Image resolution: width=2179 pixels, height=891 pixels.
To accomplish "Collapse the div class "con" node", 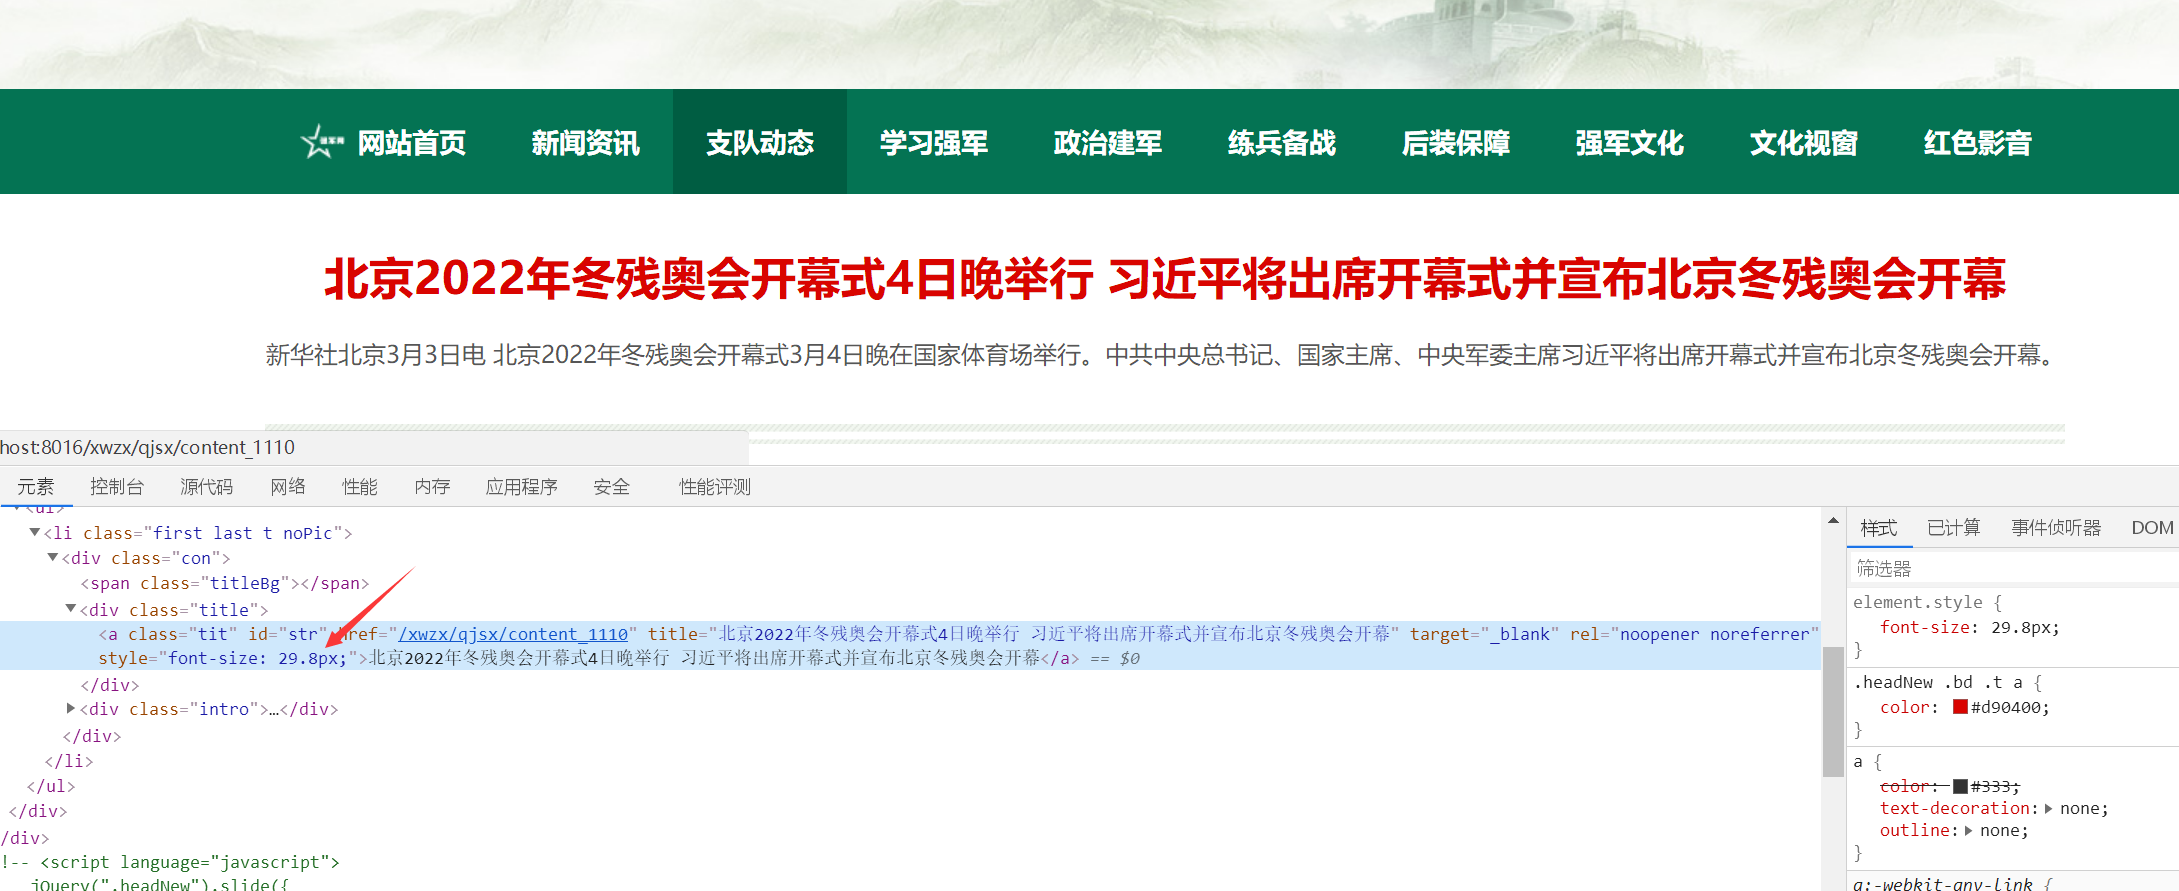I will (x=53, y=558).
